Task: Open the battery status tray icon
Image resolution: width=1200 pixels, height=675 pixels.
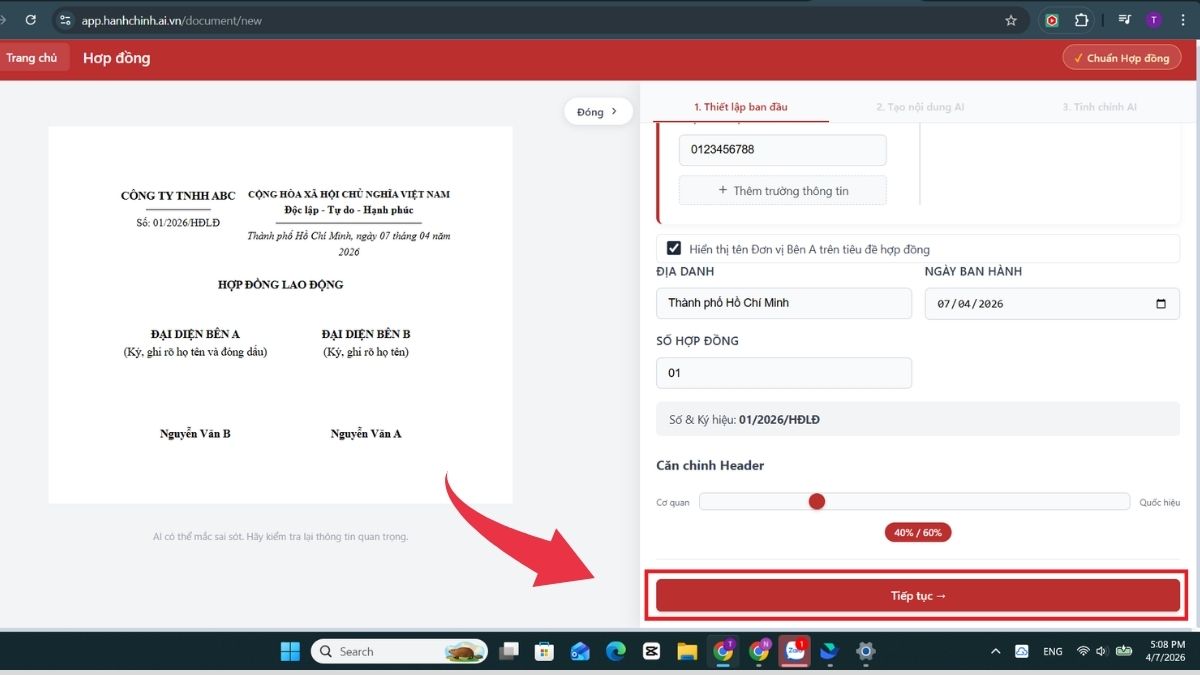Action: click(1124, 651)
